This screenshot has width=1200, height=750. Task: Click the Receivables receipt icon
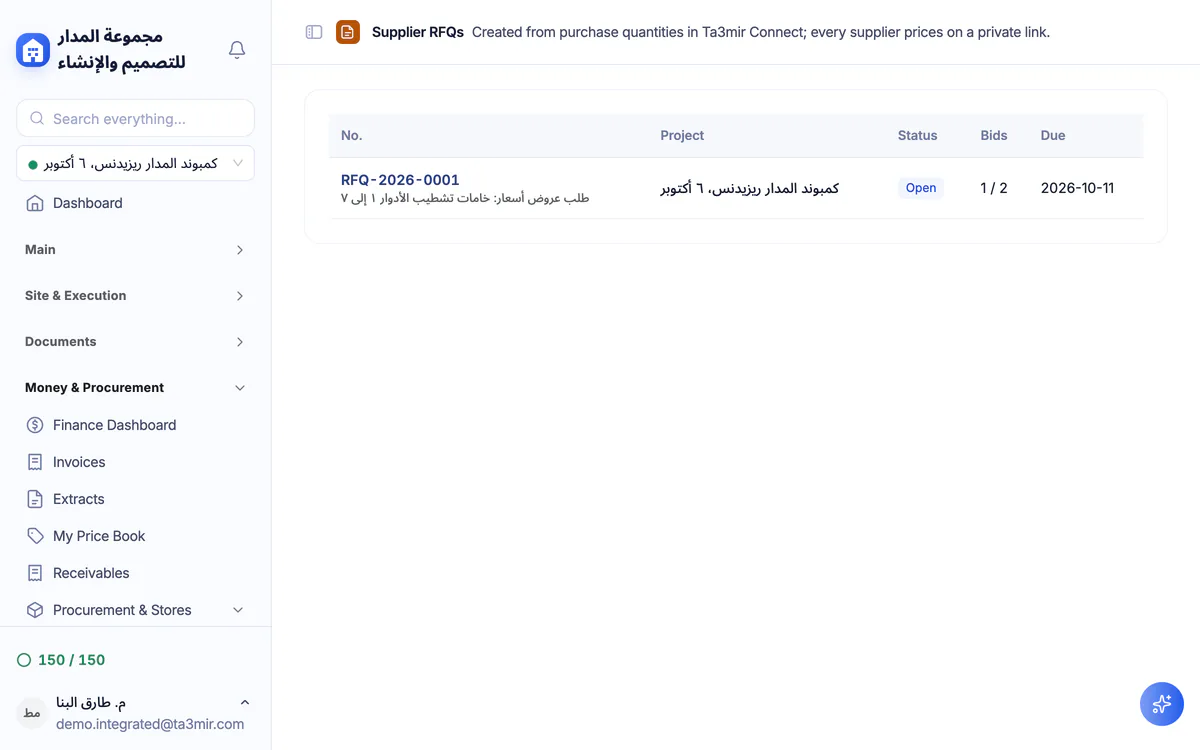[x=35, y=573]
